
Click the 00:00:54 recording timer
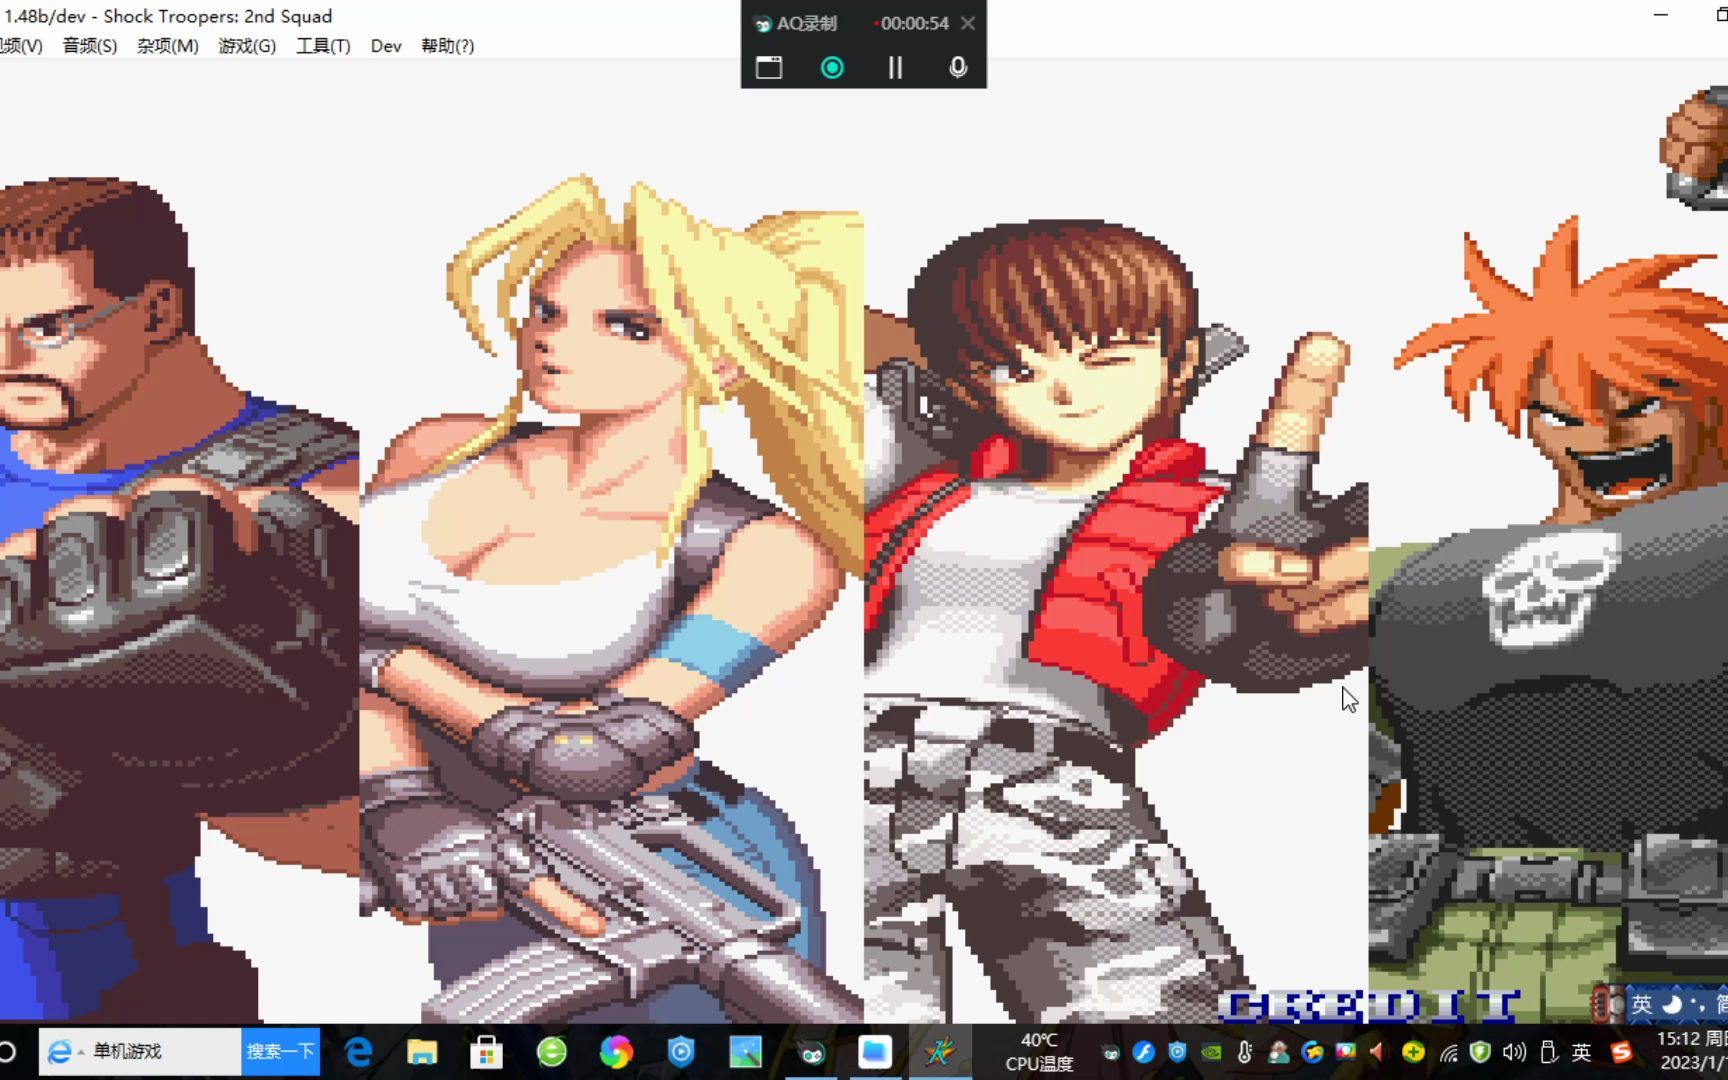coord(914,23)
